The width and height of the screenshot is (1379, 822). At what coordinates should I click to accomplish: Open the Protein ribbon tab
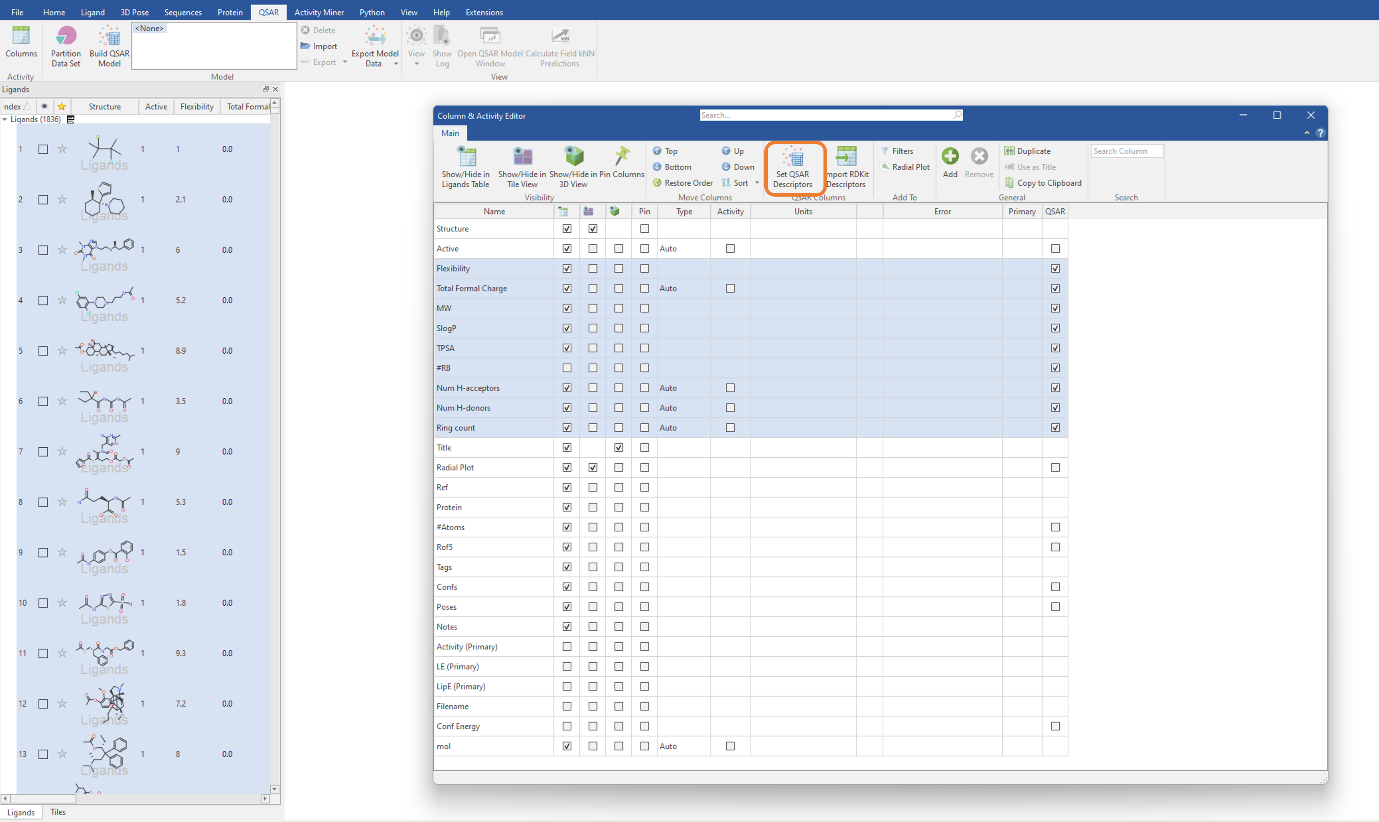(230, 12)
